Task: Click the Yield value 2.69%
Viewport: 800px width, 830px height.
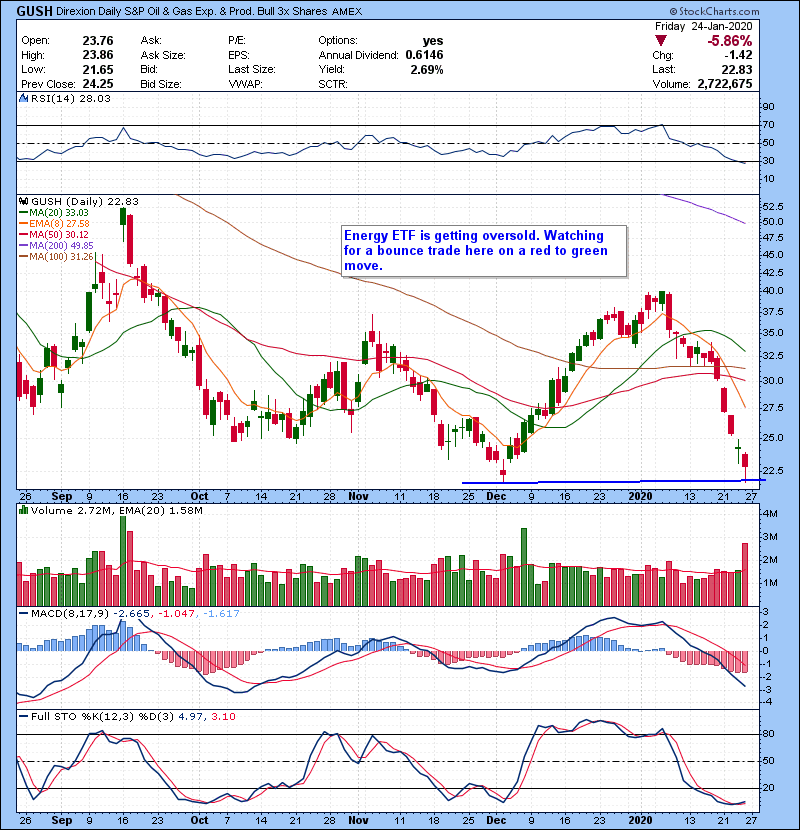Action: [x=427, y=69]
